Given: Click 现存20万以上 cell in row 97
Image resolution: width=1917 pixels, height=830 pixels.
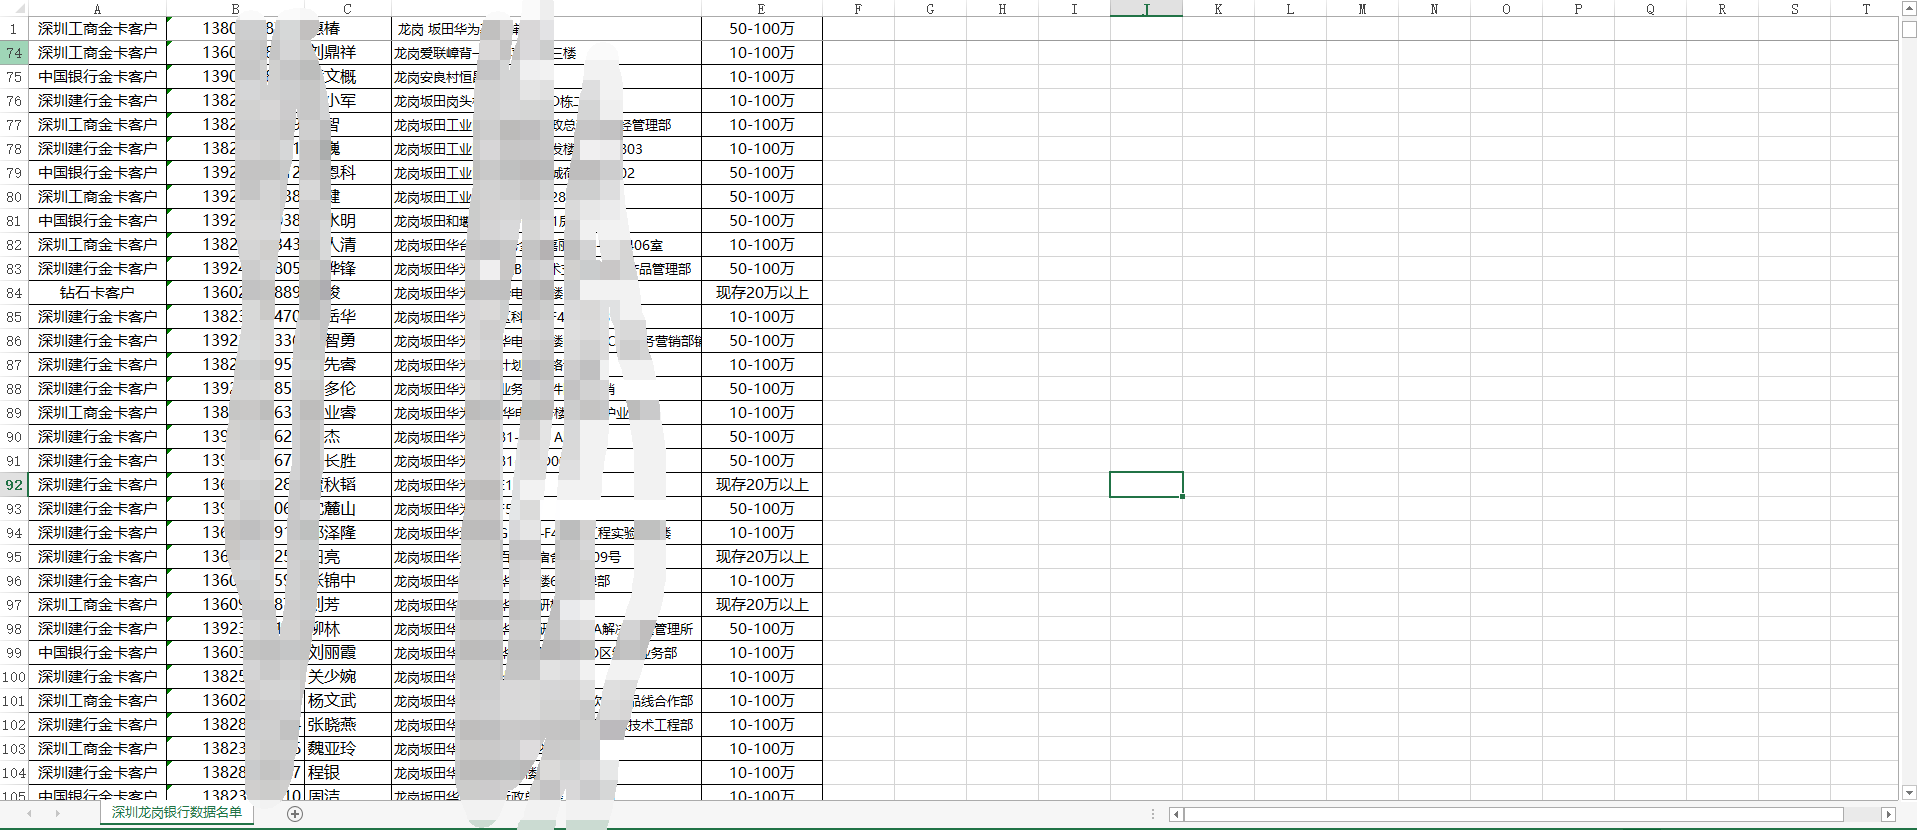Looking at the screenshot, I should coord(761,605).
